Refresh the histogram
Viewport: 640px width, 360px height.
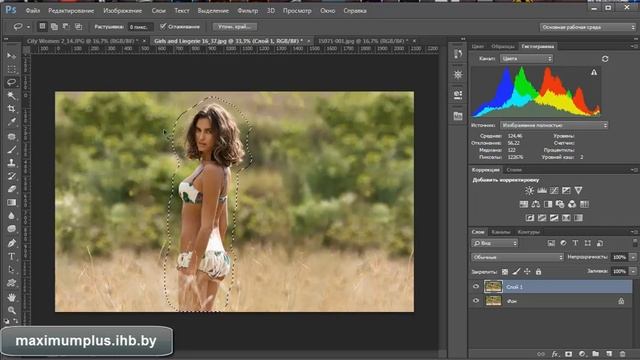tap(605, 59)
